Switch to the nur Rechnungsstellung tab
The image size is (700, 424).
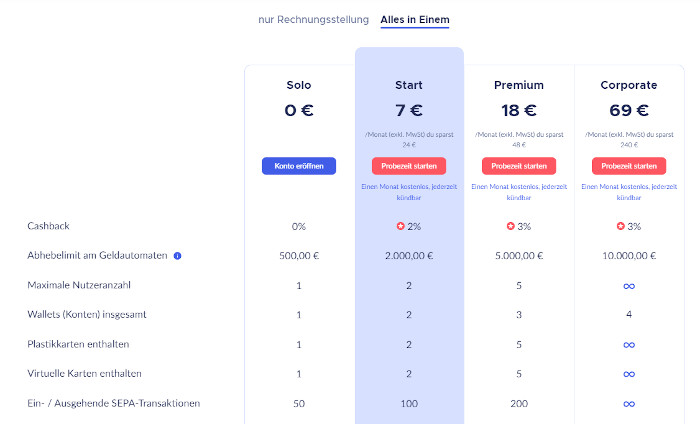point(313,20)
